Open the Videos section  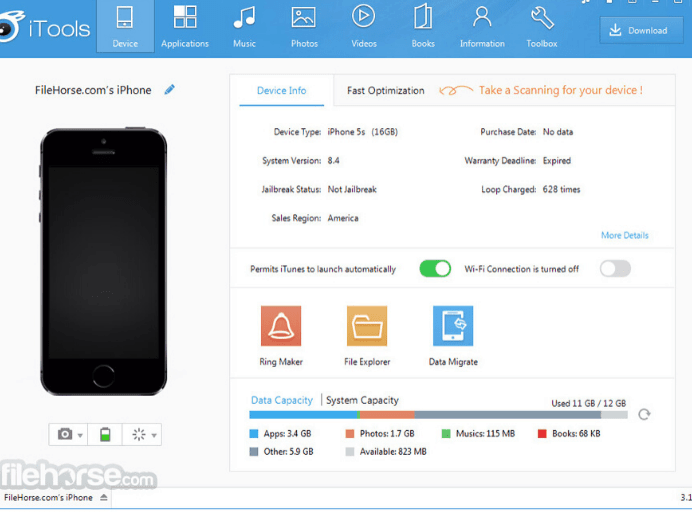[x=364, y=26]
